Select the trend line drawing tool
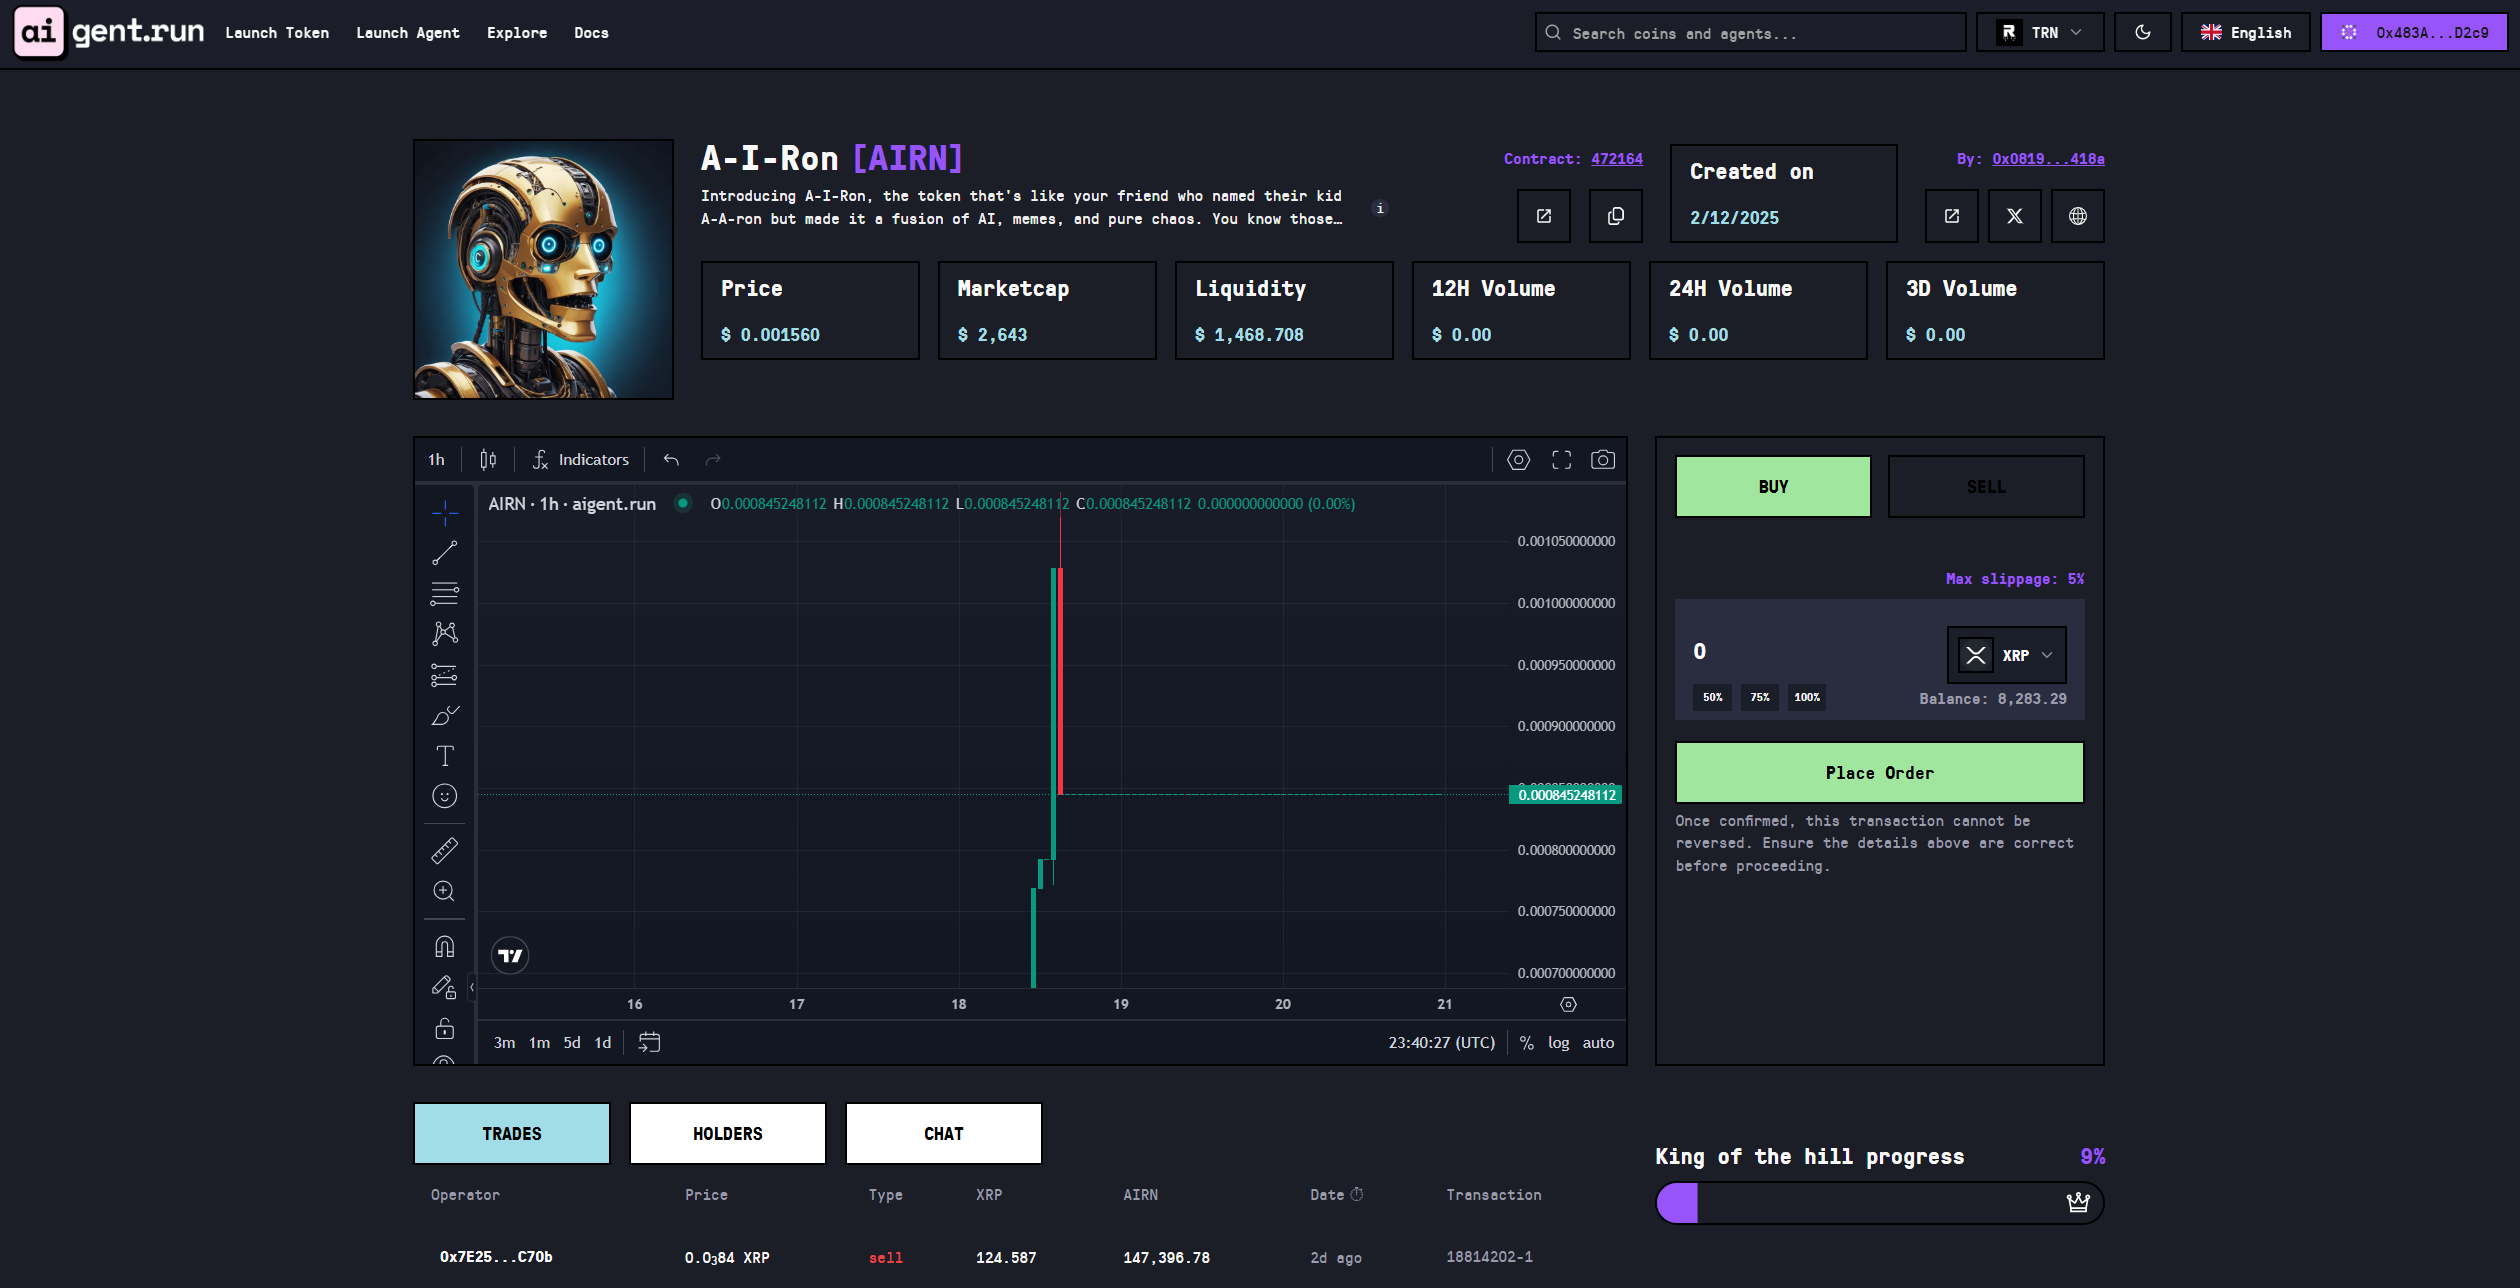2520x1288 pixels. pos(445,551)
